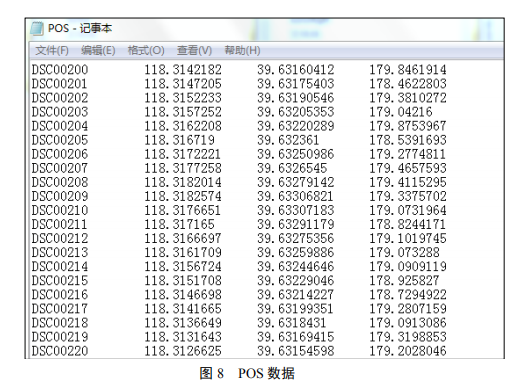
Task: Click the DSC00204 entry
Action: pyautogui.click(x=60, y=126)
